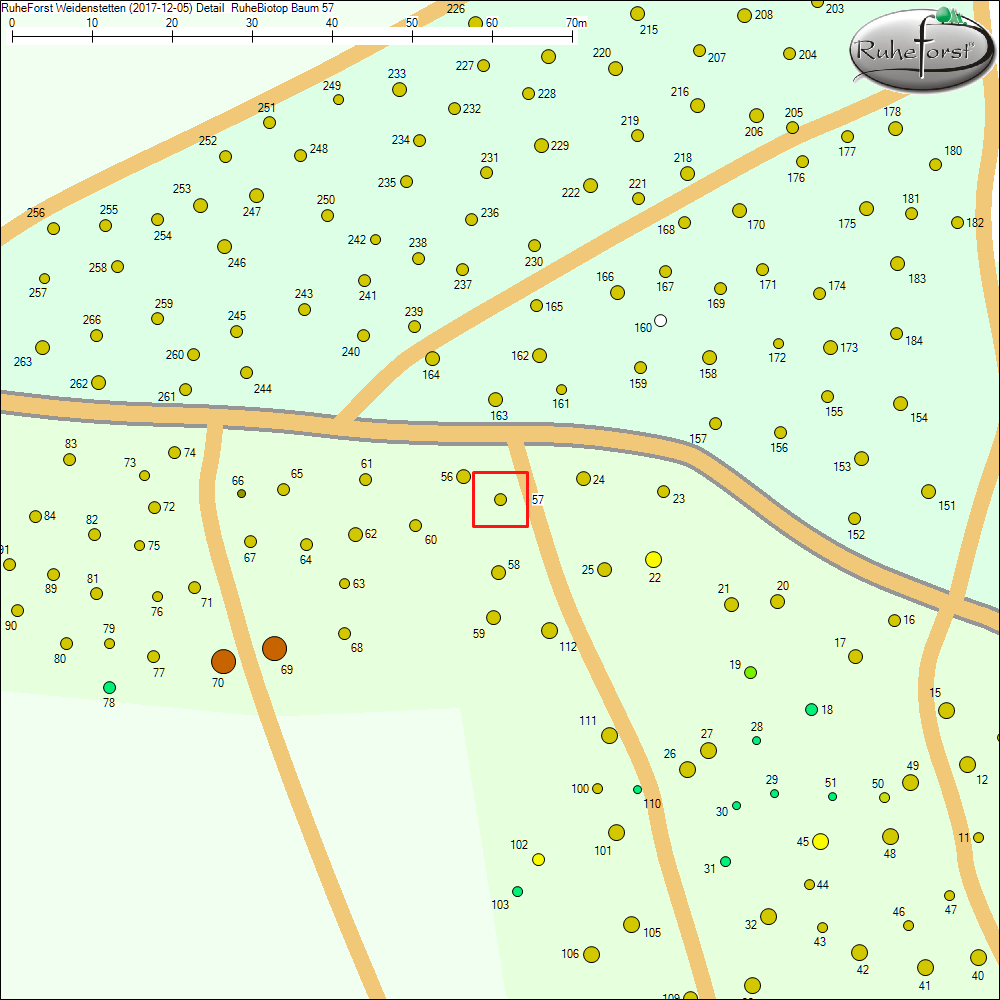Click the tree 57 marker in the red box
This screenshot has width=1000, height=1000.
(500, 499)
